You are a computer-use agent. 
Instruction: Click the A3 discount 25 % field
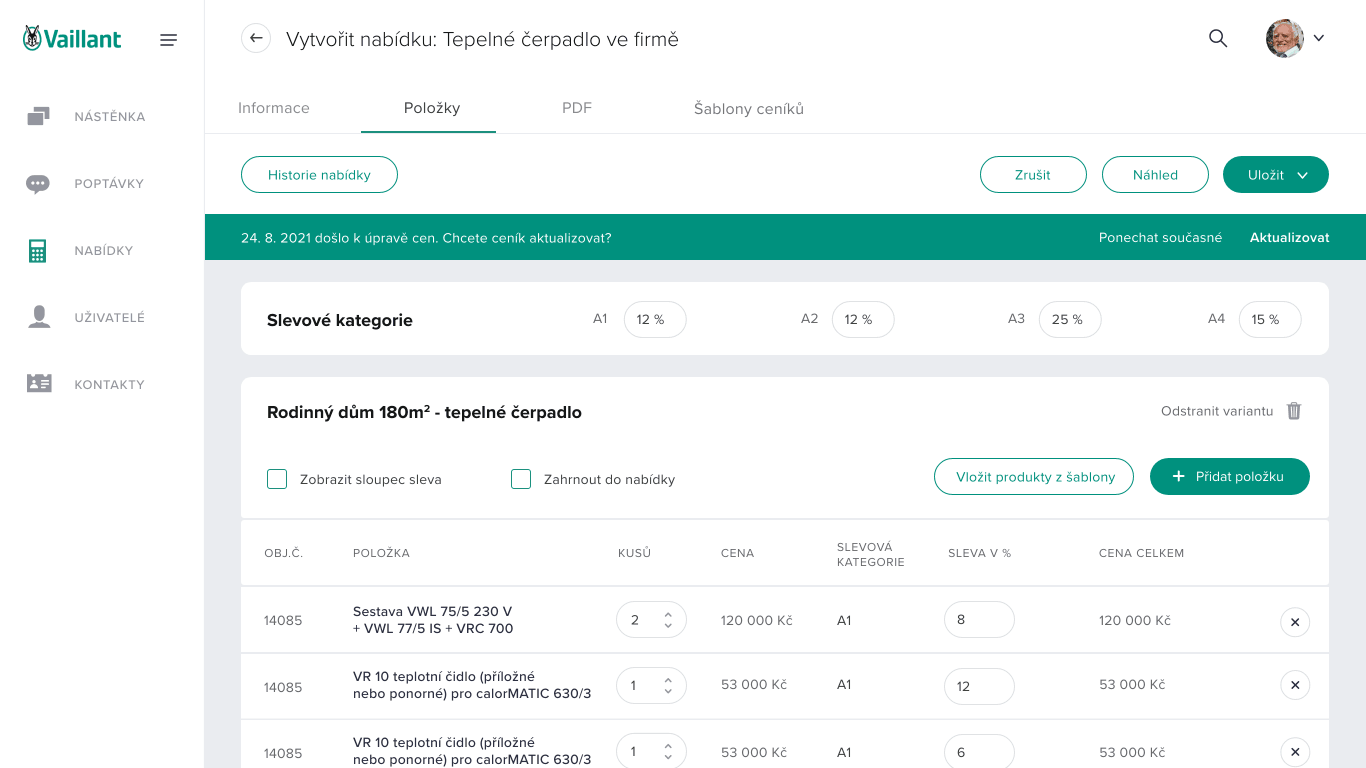coord(1069,320)
